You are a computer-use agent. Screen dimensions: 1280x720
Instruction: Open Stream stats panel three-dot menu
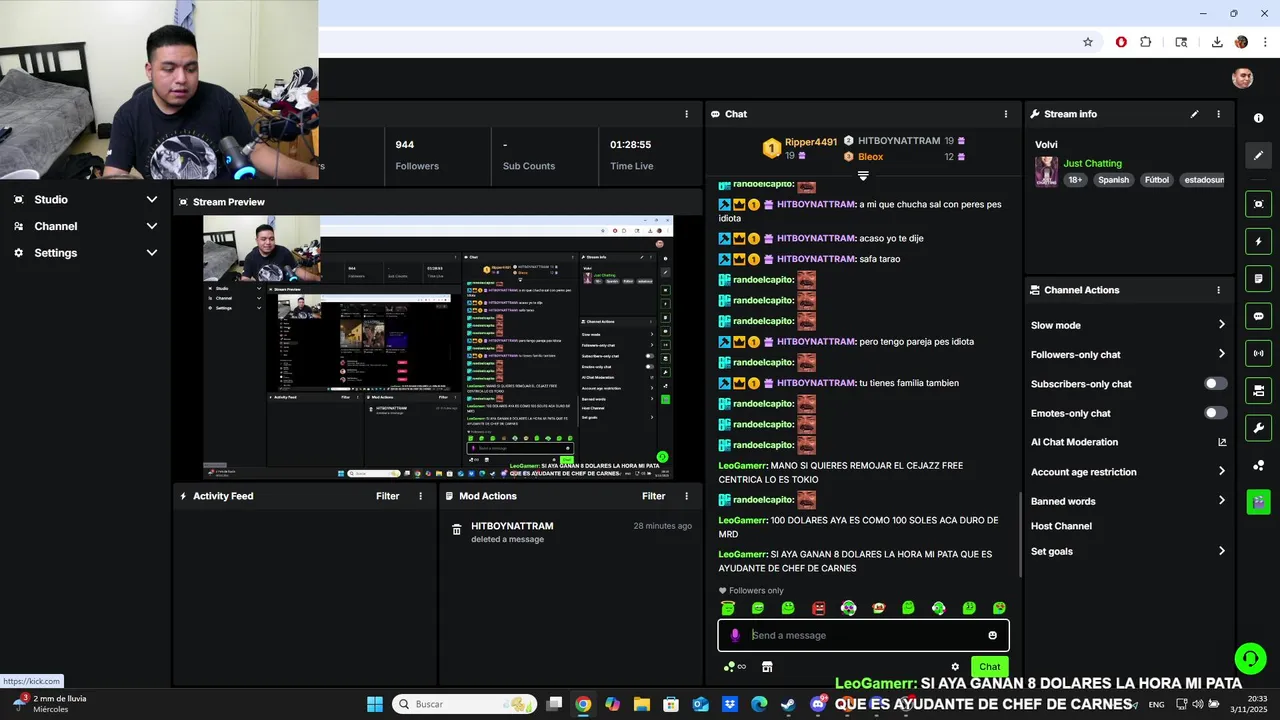point(686,114)
